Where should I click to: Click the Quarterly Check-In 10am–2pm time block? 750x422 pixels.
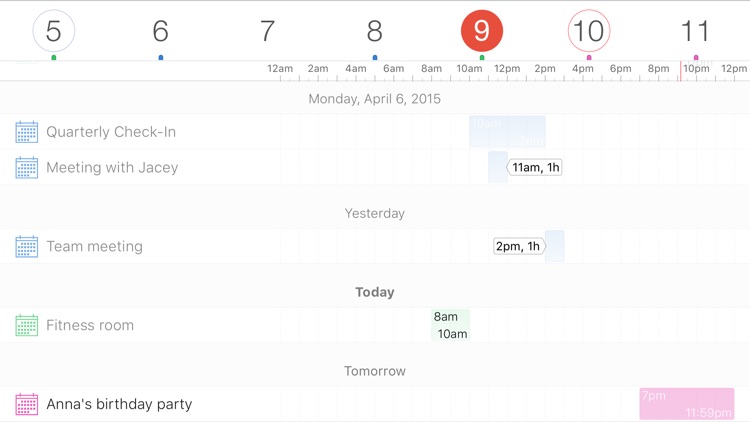(507, 132)
